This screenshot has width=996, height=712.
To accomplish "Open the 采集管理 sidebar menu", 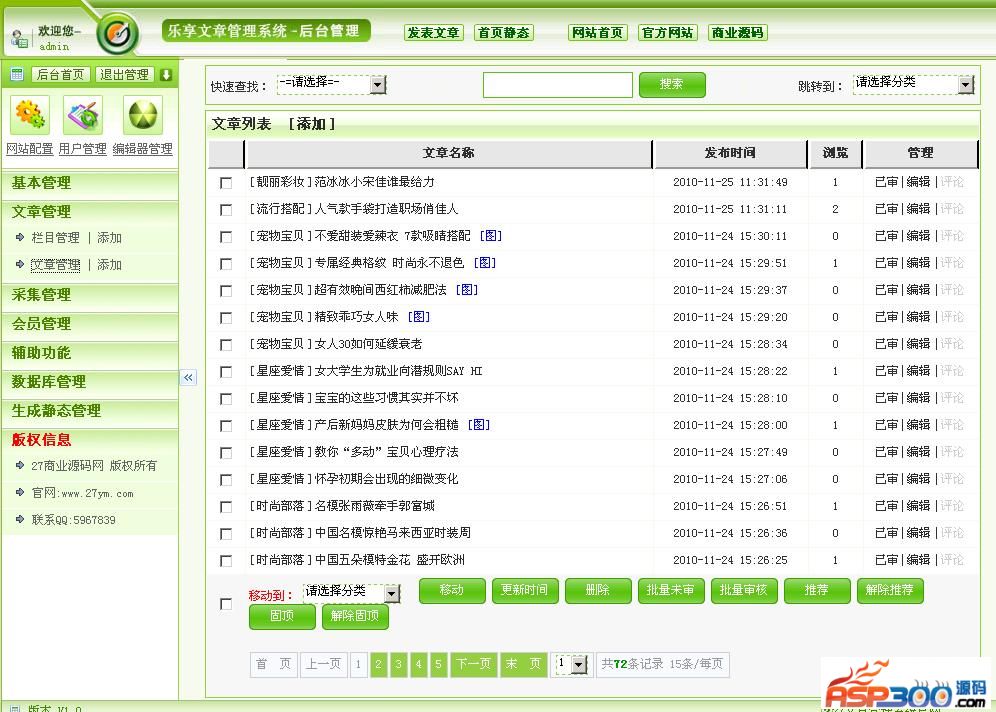I will coord(42,295).
